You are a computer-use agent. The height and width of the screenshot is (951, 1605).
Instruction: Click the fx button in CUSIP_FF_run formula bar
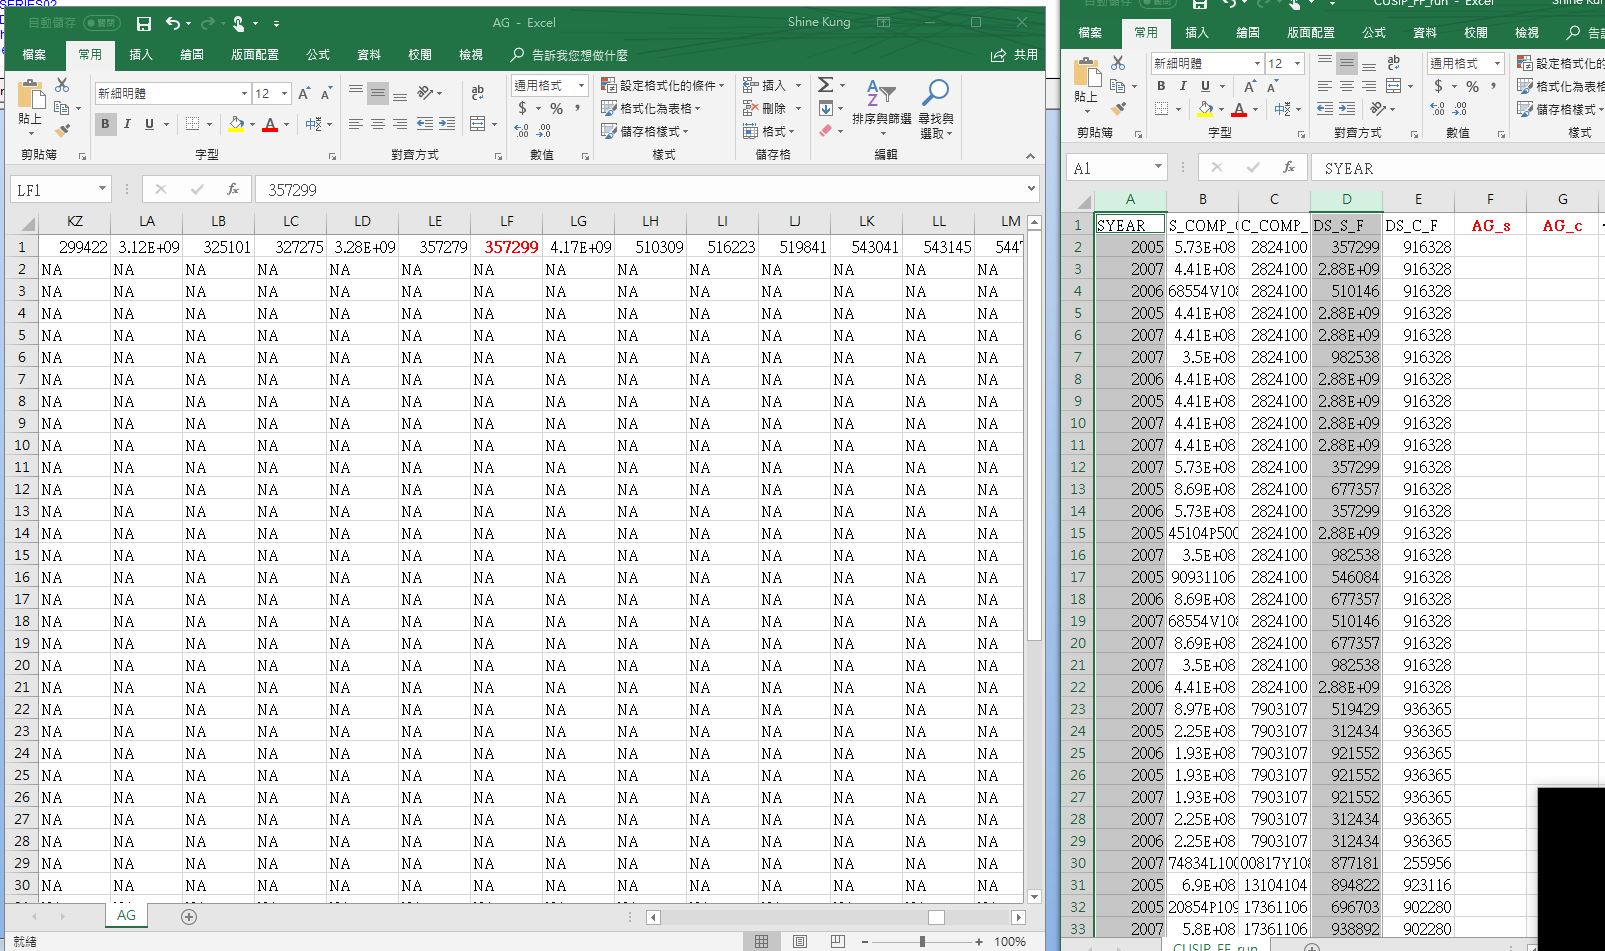click(x=1289, y=168)
